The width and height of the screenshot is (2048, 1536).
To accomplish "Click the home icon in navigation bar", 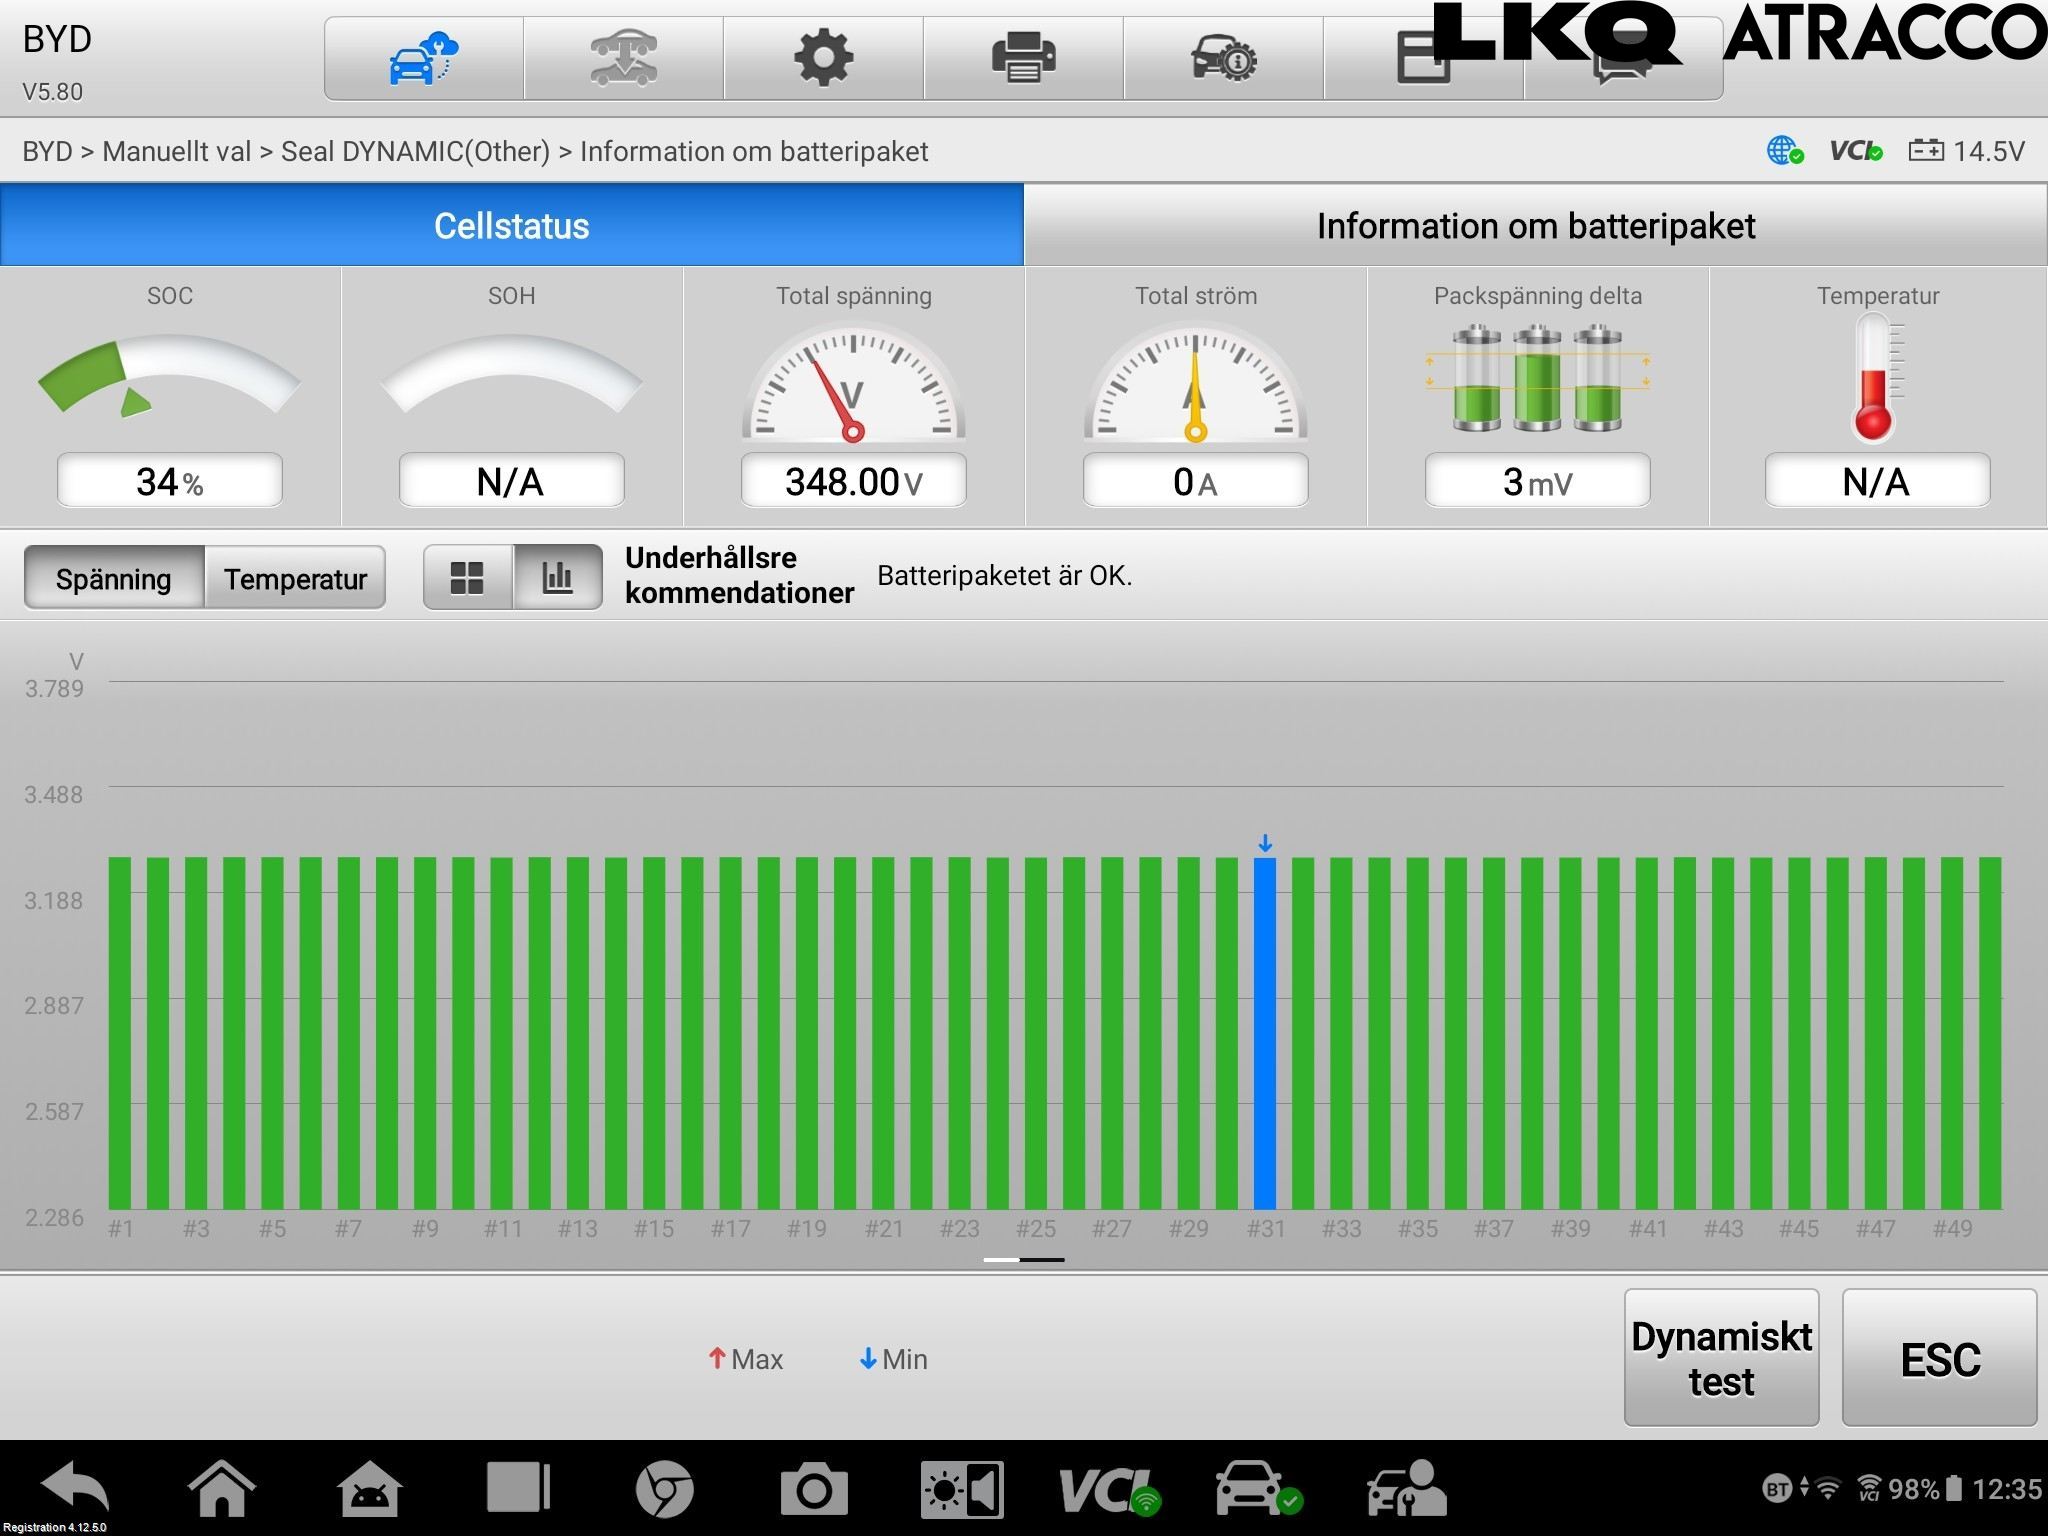I will click(x=222, y=1489).
